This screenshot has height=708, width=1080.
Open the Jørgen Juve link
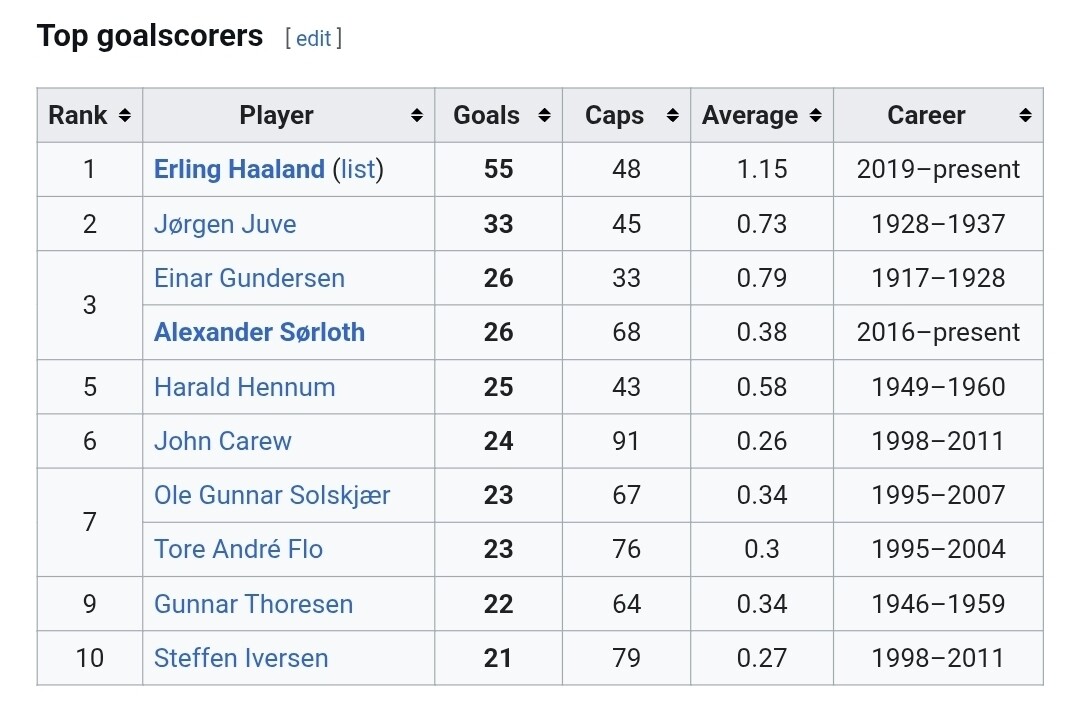(225, 224)
